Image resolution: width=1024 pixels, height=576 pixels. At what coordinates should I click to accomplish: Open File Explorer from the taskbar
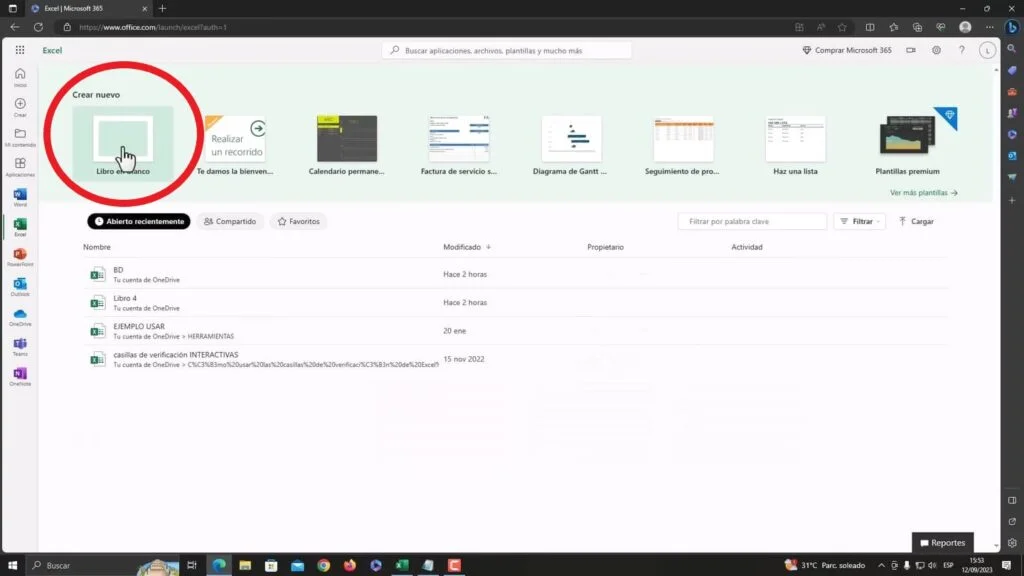(x=245, y=565)
